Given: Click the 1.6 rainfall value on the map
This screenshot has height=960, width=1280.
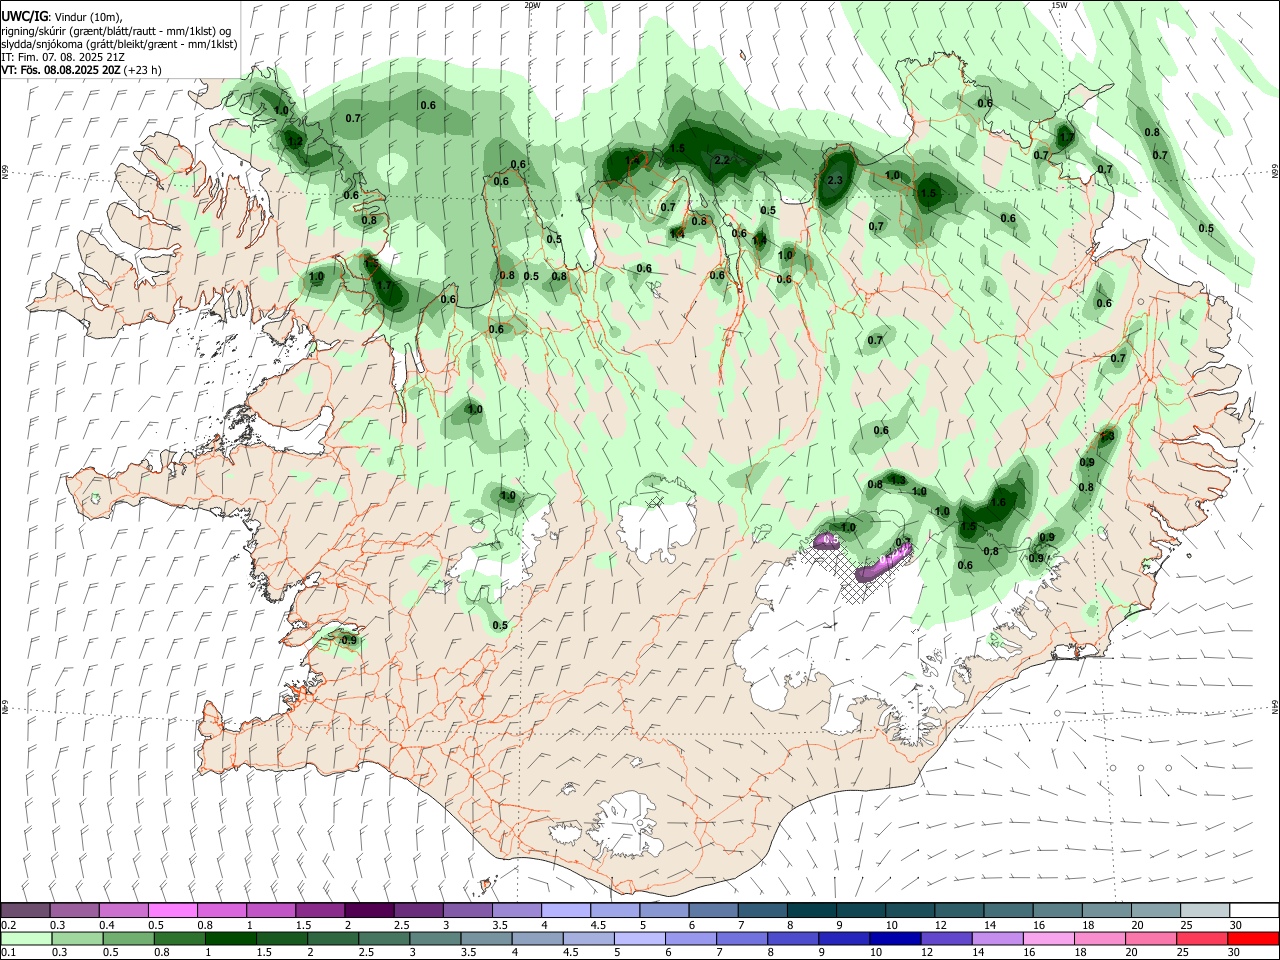Looking at the screenshot, I should [x=998, y=503].
